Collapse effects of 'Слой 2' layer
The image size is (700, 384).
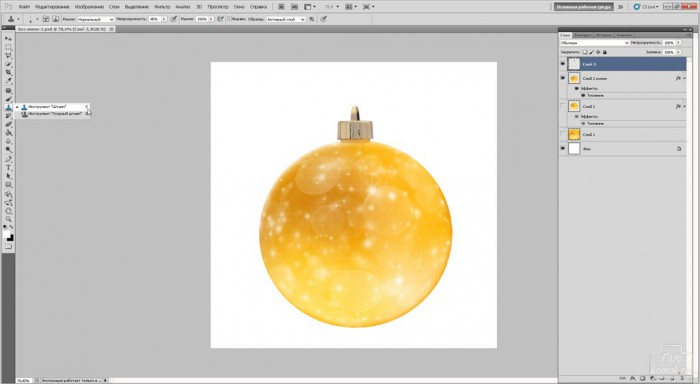[x=684, y=106]
